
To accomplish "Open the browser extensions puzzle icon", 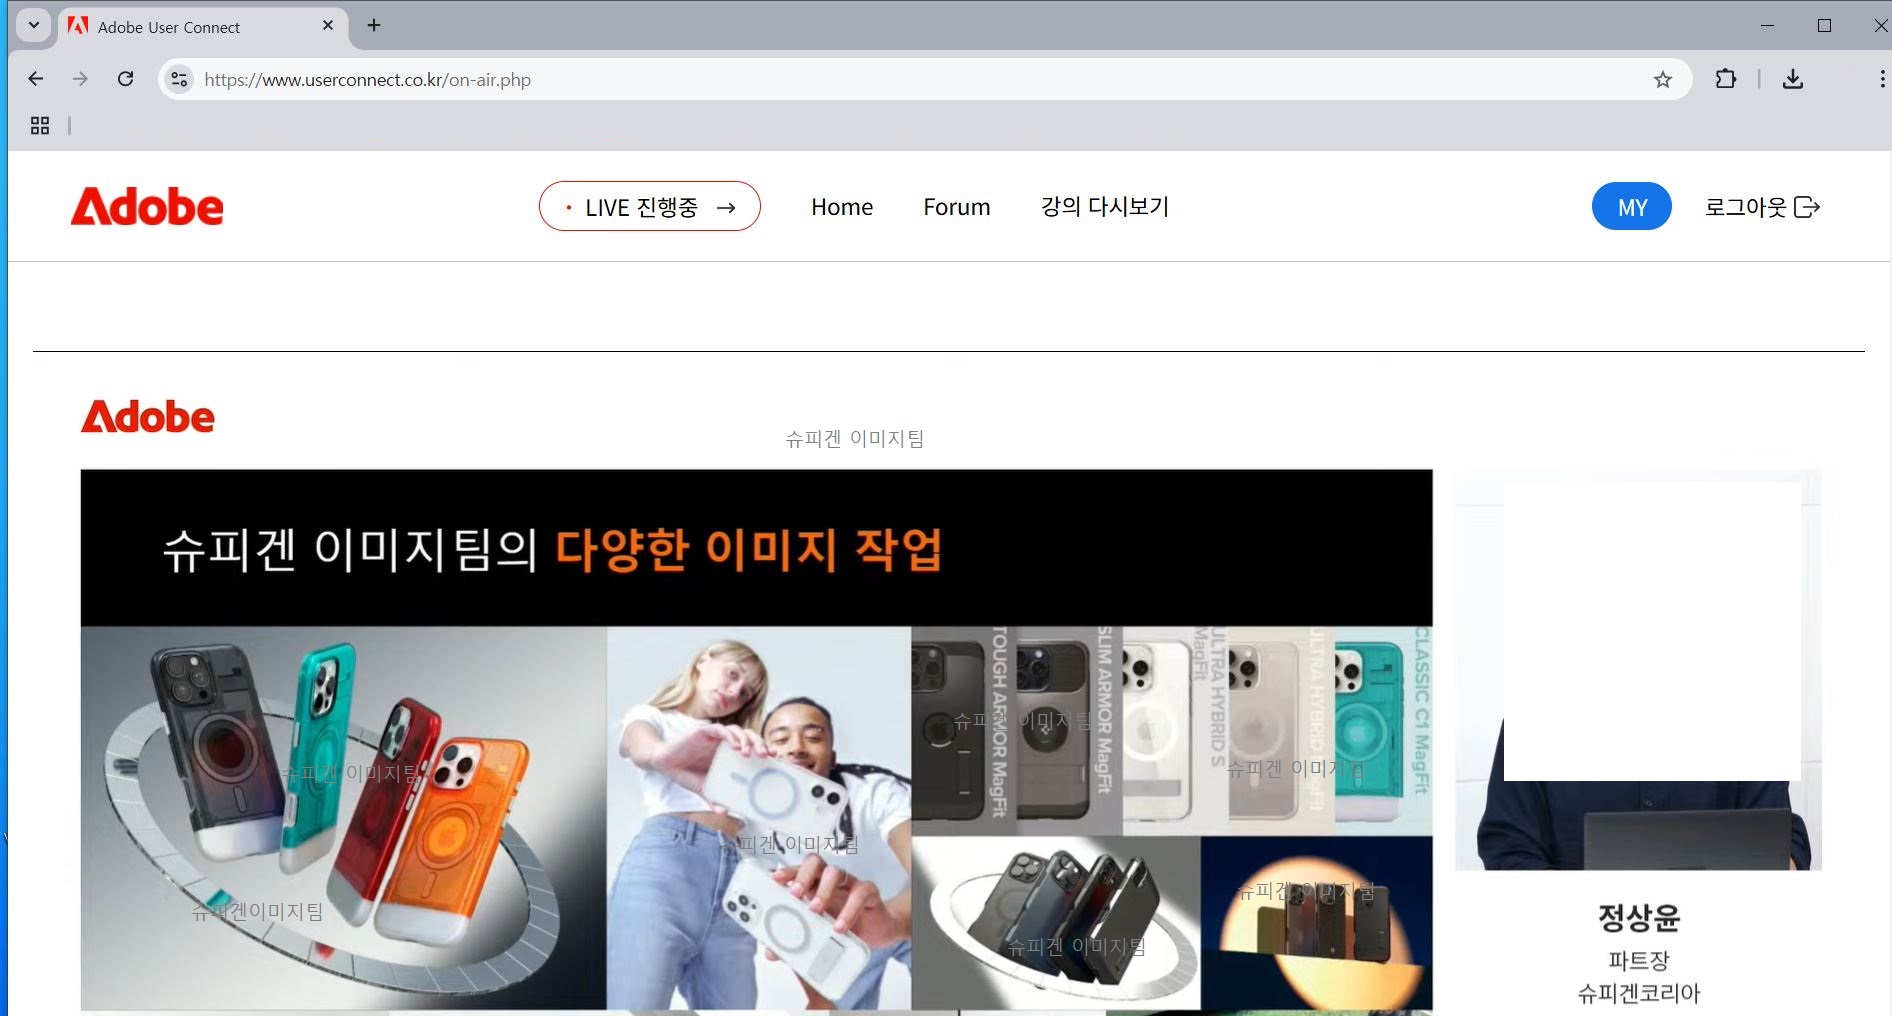I will pos(1725,79).
